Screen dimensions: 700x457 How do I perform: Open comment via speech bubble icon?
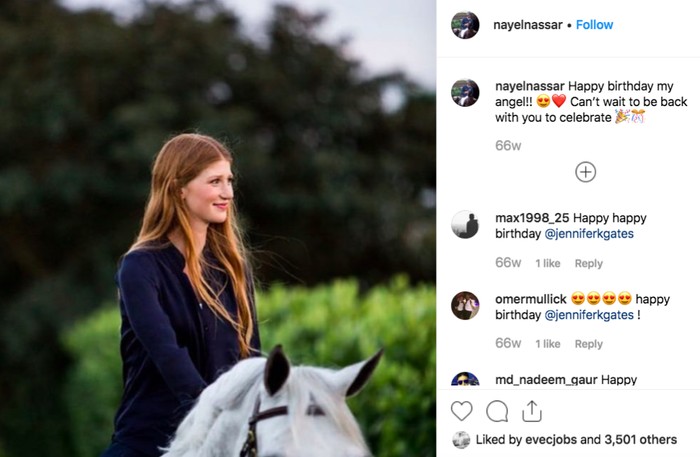pyautogui.click(x=497, y=411)
